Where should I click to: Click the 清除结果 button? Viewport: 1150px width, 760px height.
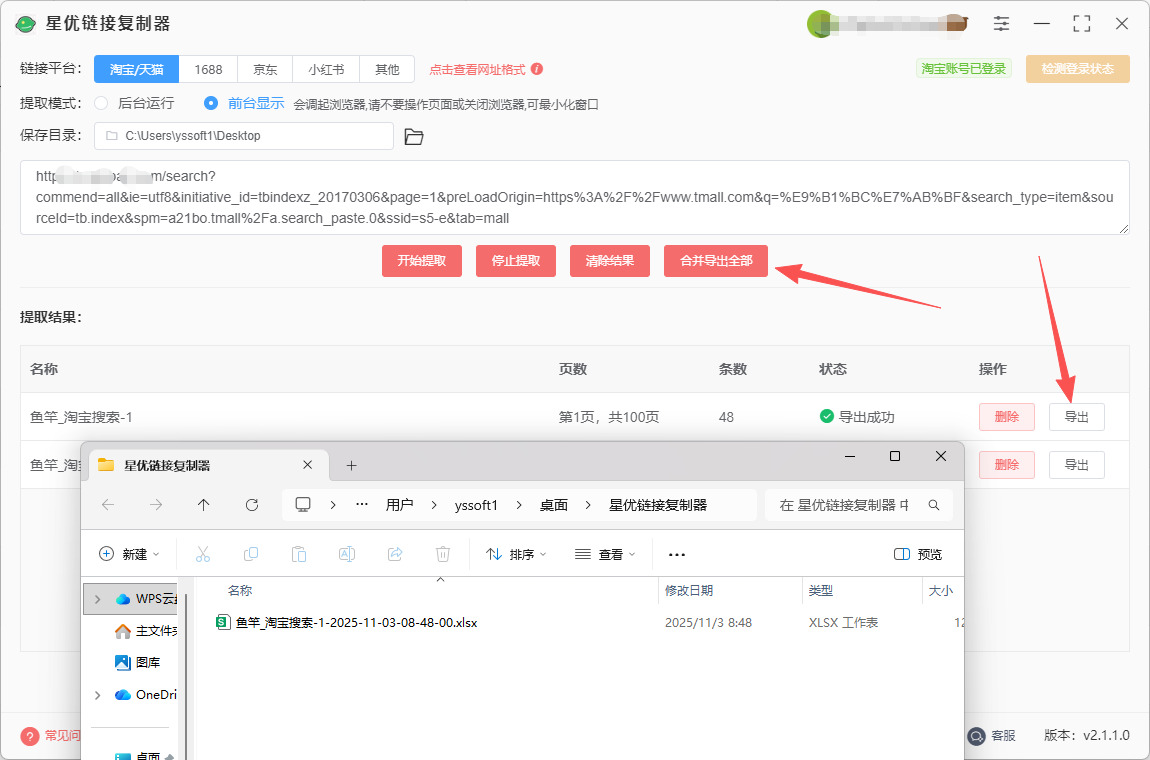(x=609, y=260)
